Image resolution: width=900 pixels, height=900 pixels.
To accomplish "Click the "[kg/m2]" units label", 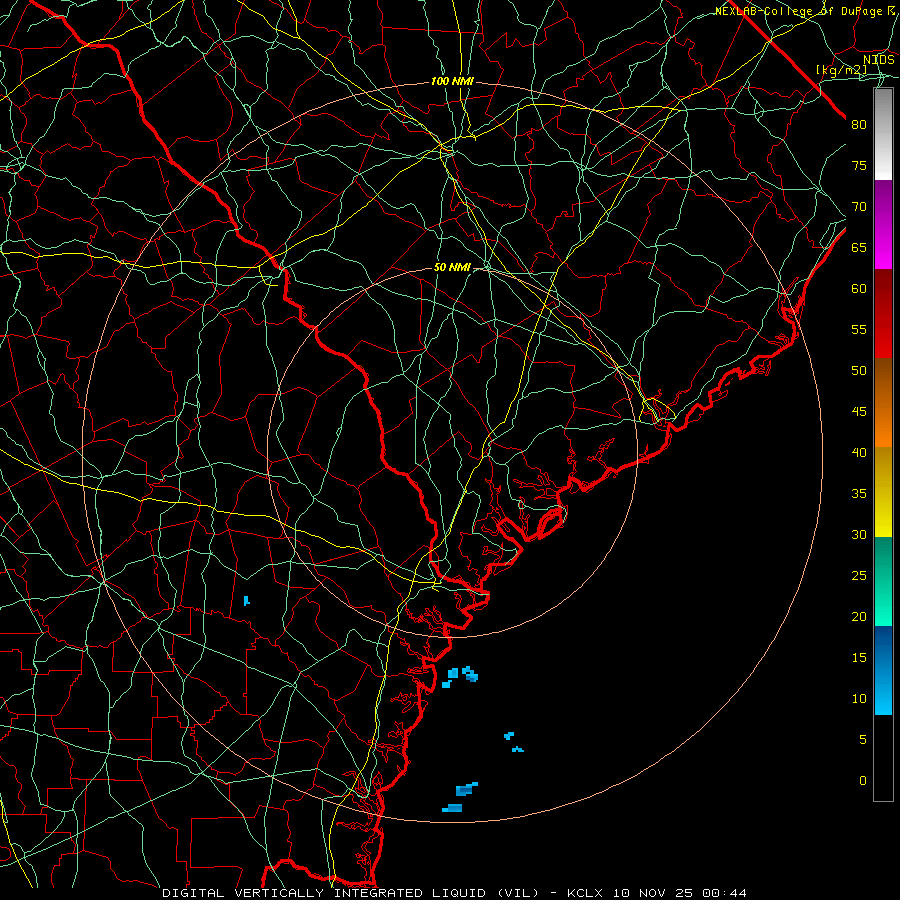I will pos(841,70).
